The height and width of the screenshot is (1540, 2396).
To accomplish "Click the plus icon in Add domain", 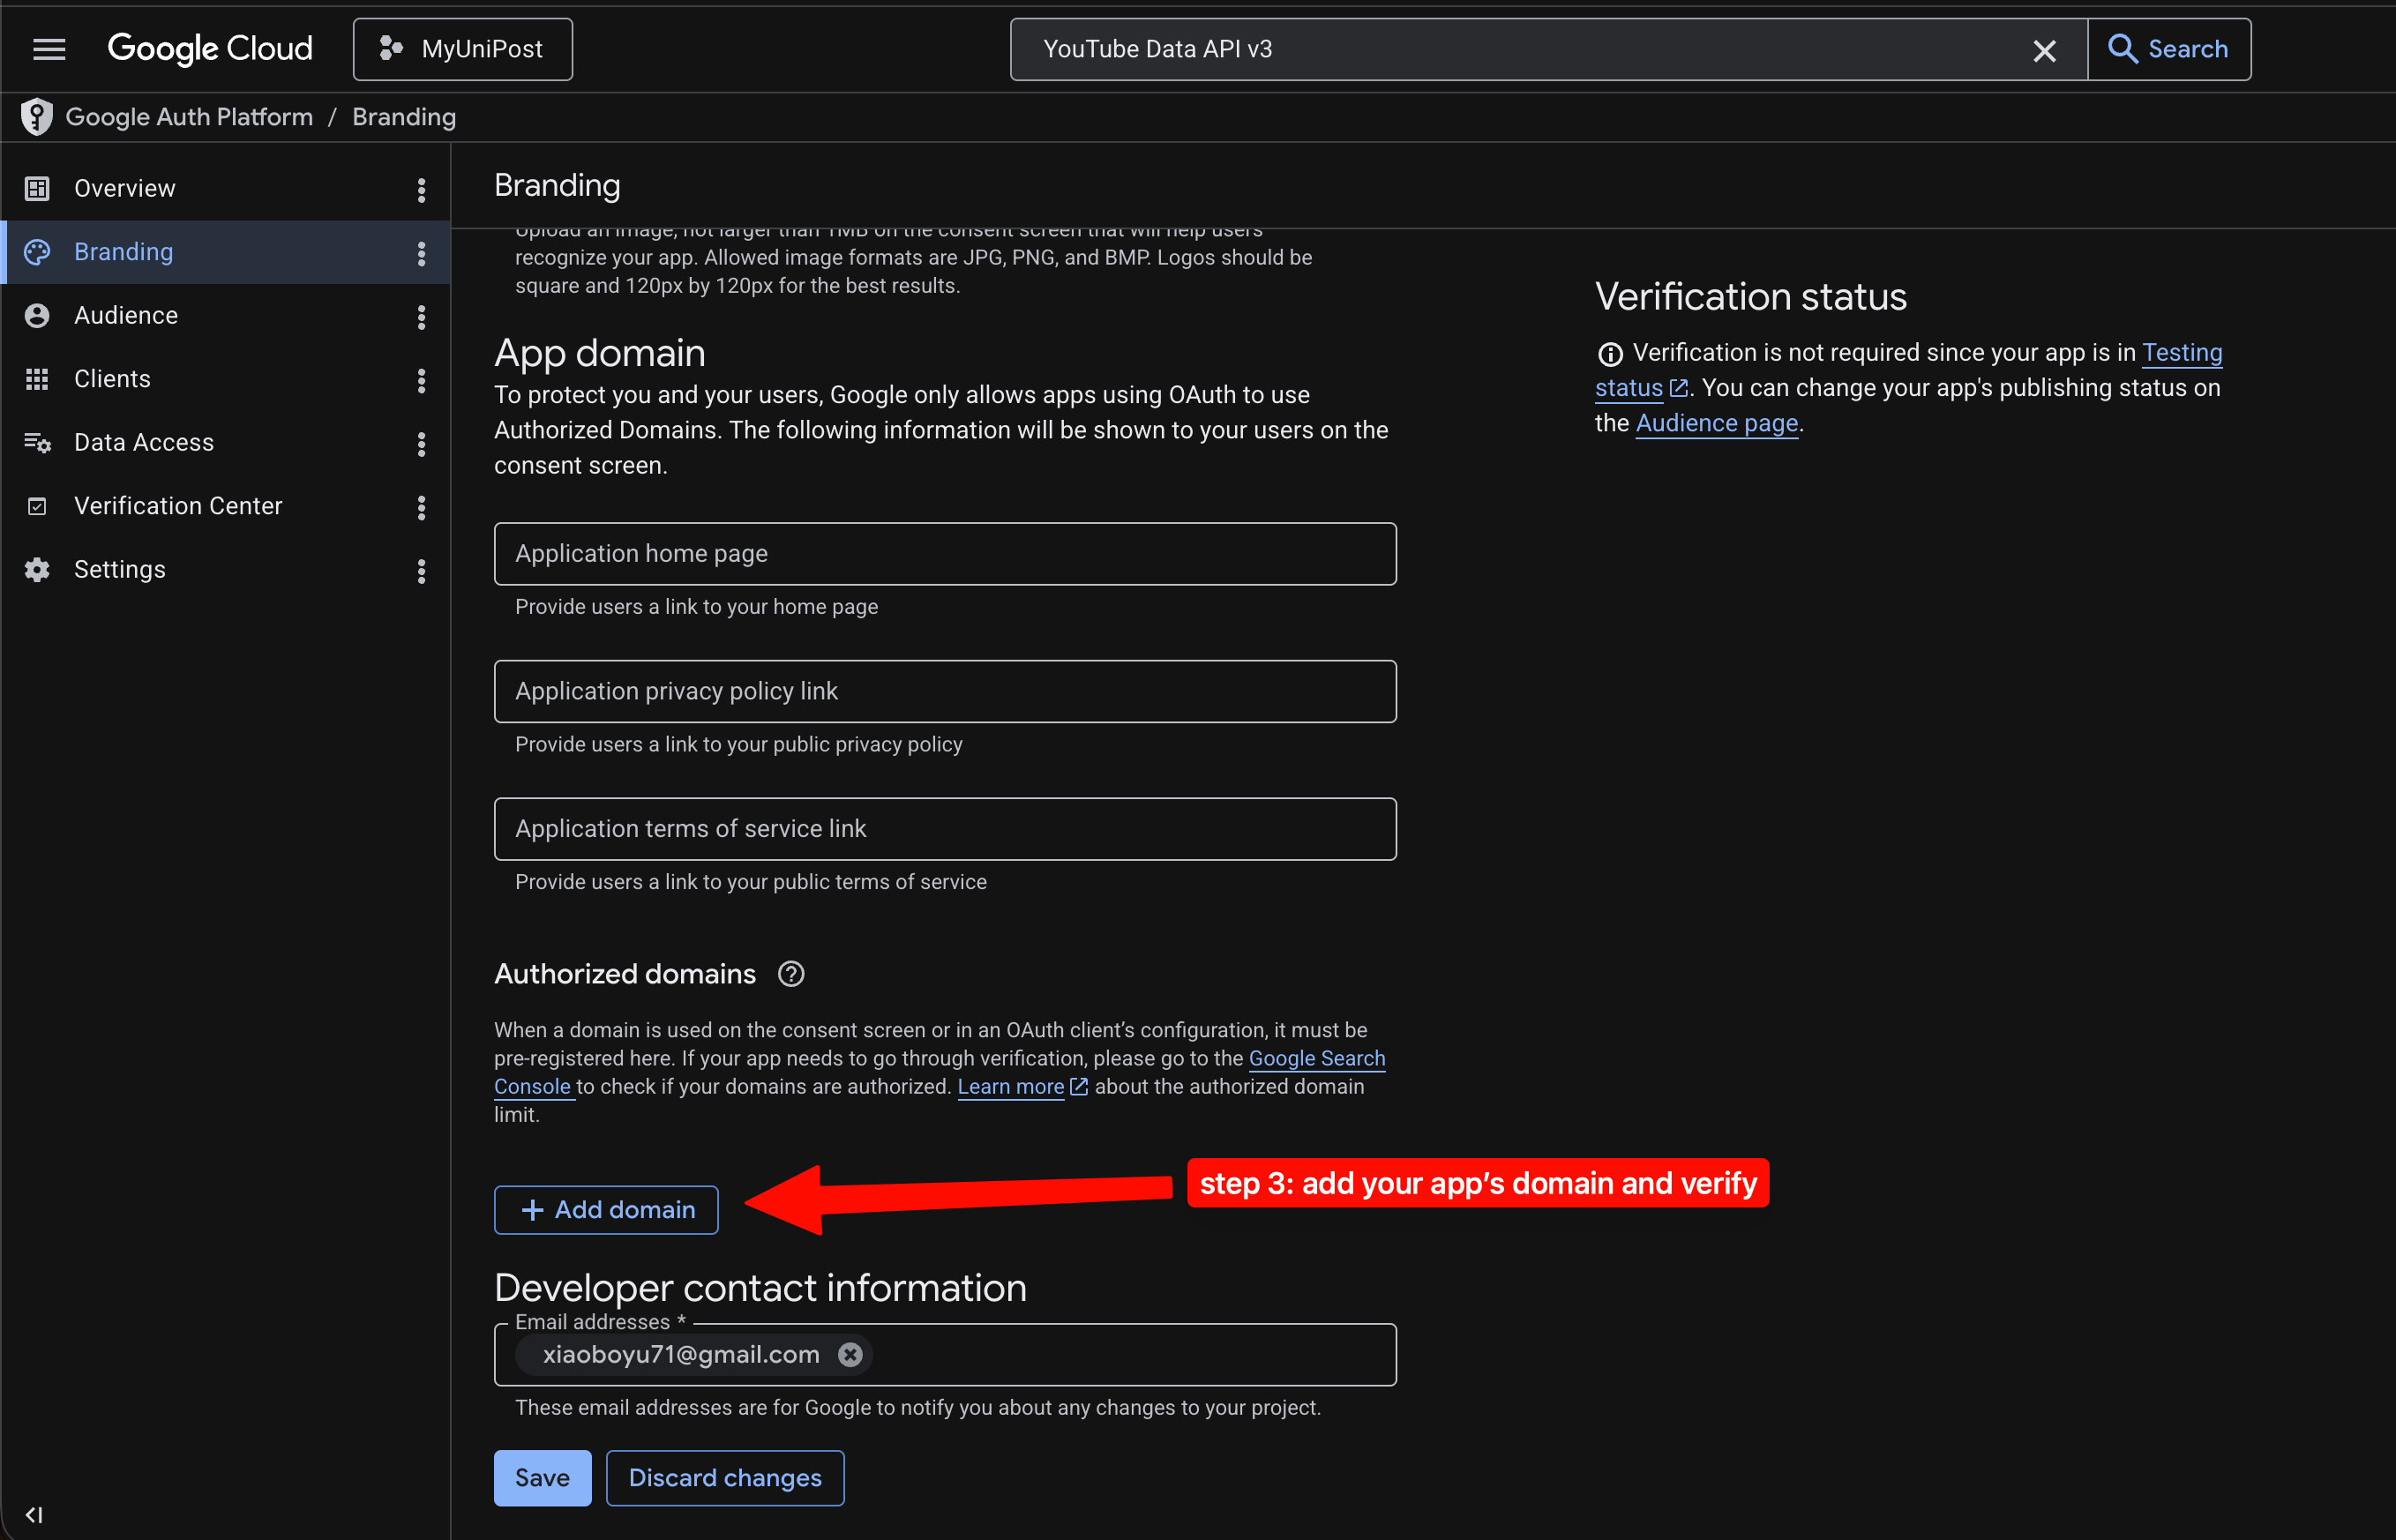I will (x=533, y=1210).
